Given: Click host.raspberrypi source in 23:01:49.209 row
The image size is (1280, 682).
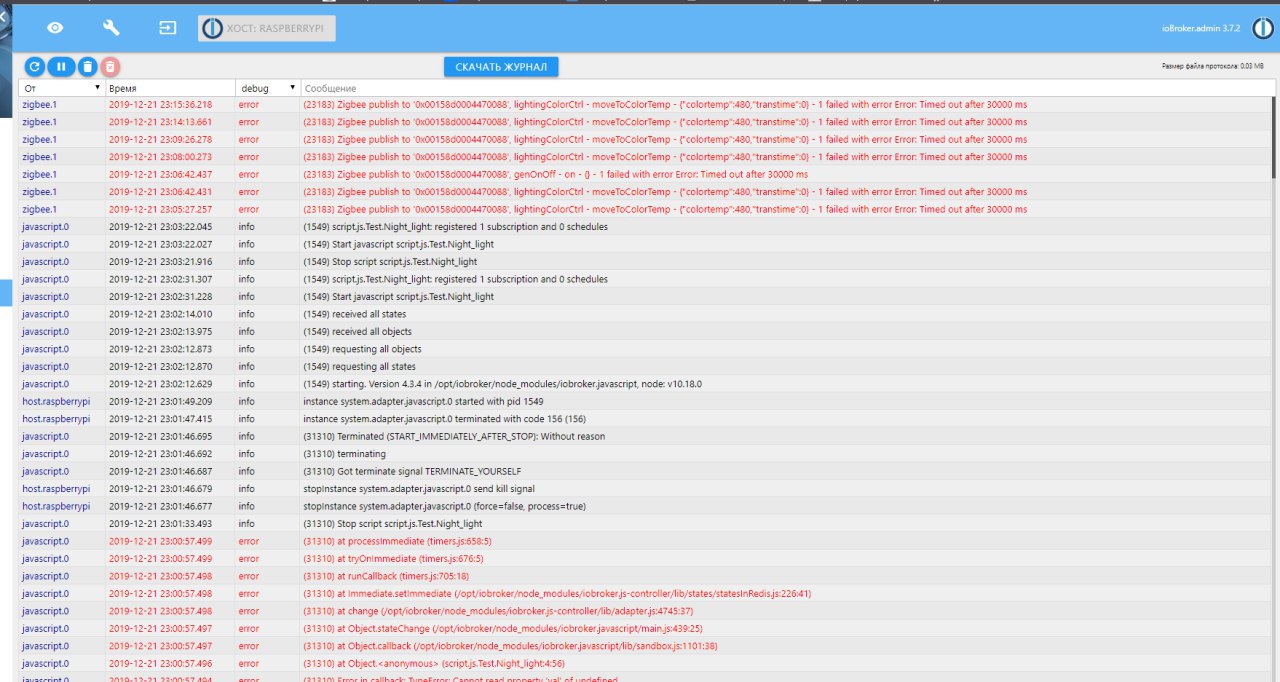Looking at the screenshot, I should point(56,402).
